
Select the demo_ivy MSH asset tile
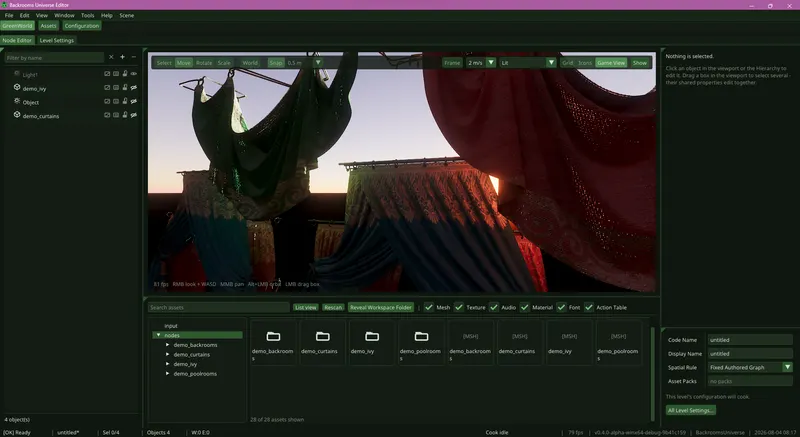[569, 342]
